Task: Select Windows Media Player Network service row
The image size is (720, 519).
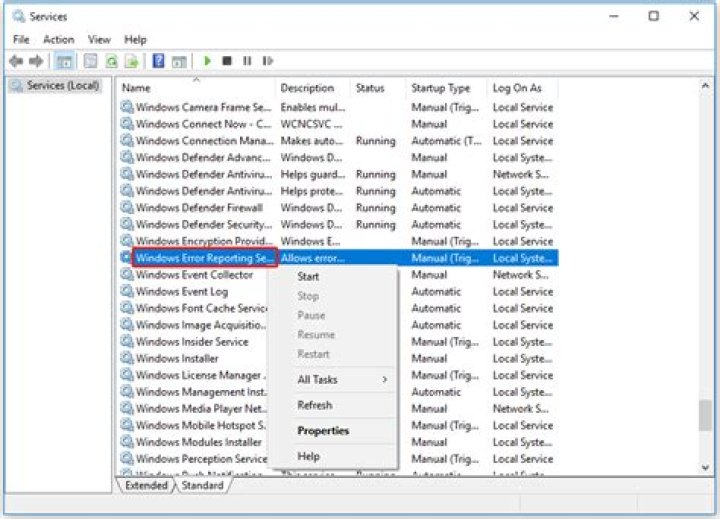Action: pyautogui.click(x=339, y=408)
